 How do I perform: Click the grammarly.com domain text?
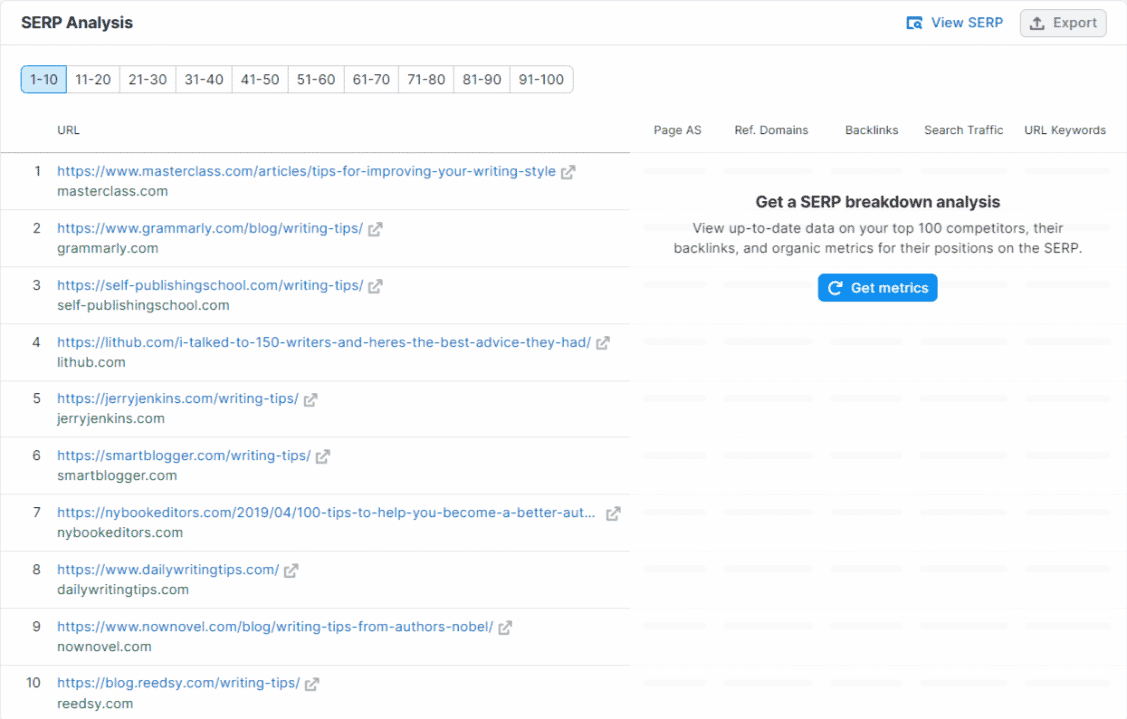point(108,248)
